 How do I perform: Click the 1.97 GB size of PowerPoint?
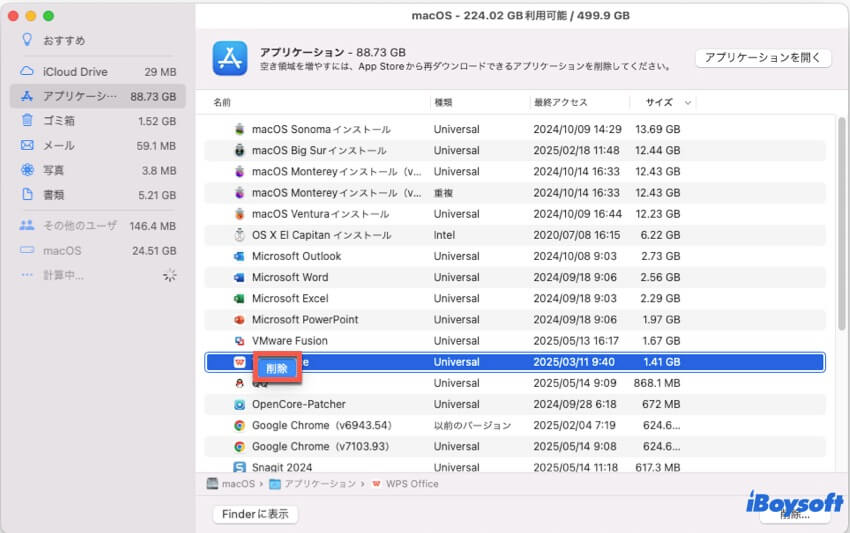point(661,319)
